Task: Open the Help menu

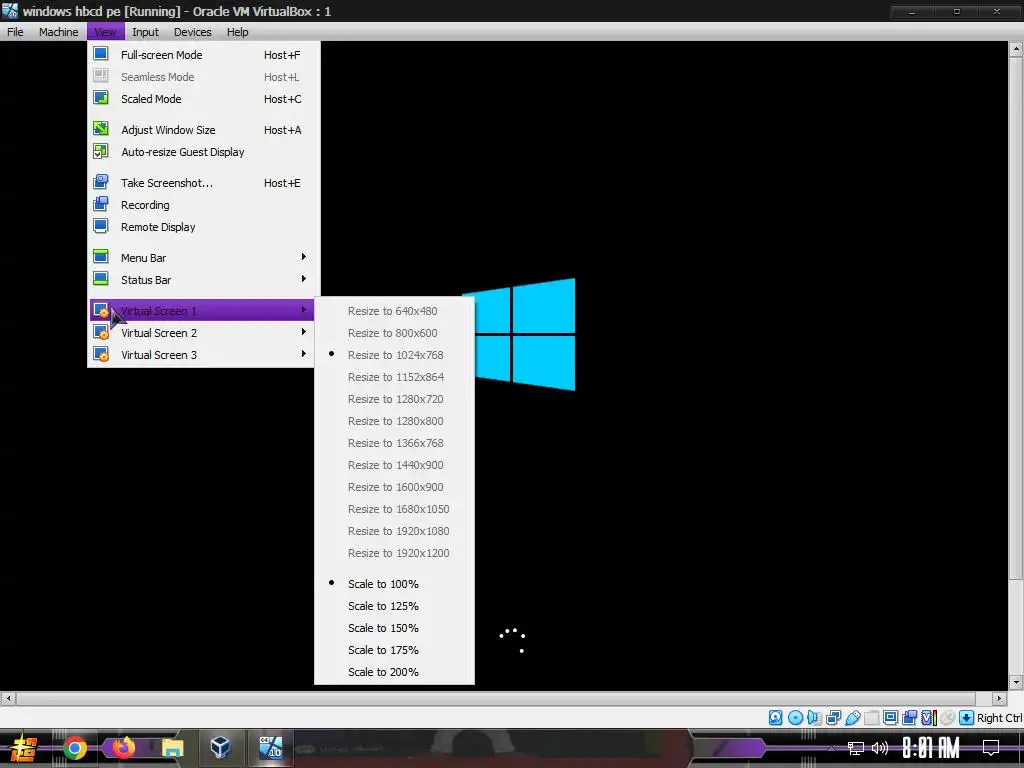Action: click(x=237, y=32)
